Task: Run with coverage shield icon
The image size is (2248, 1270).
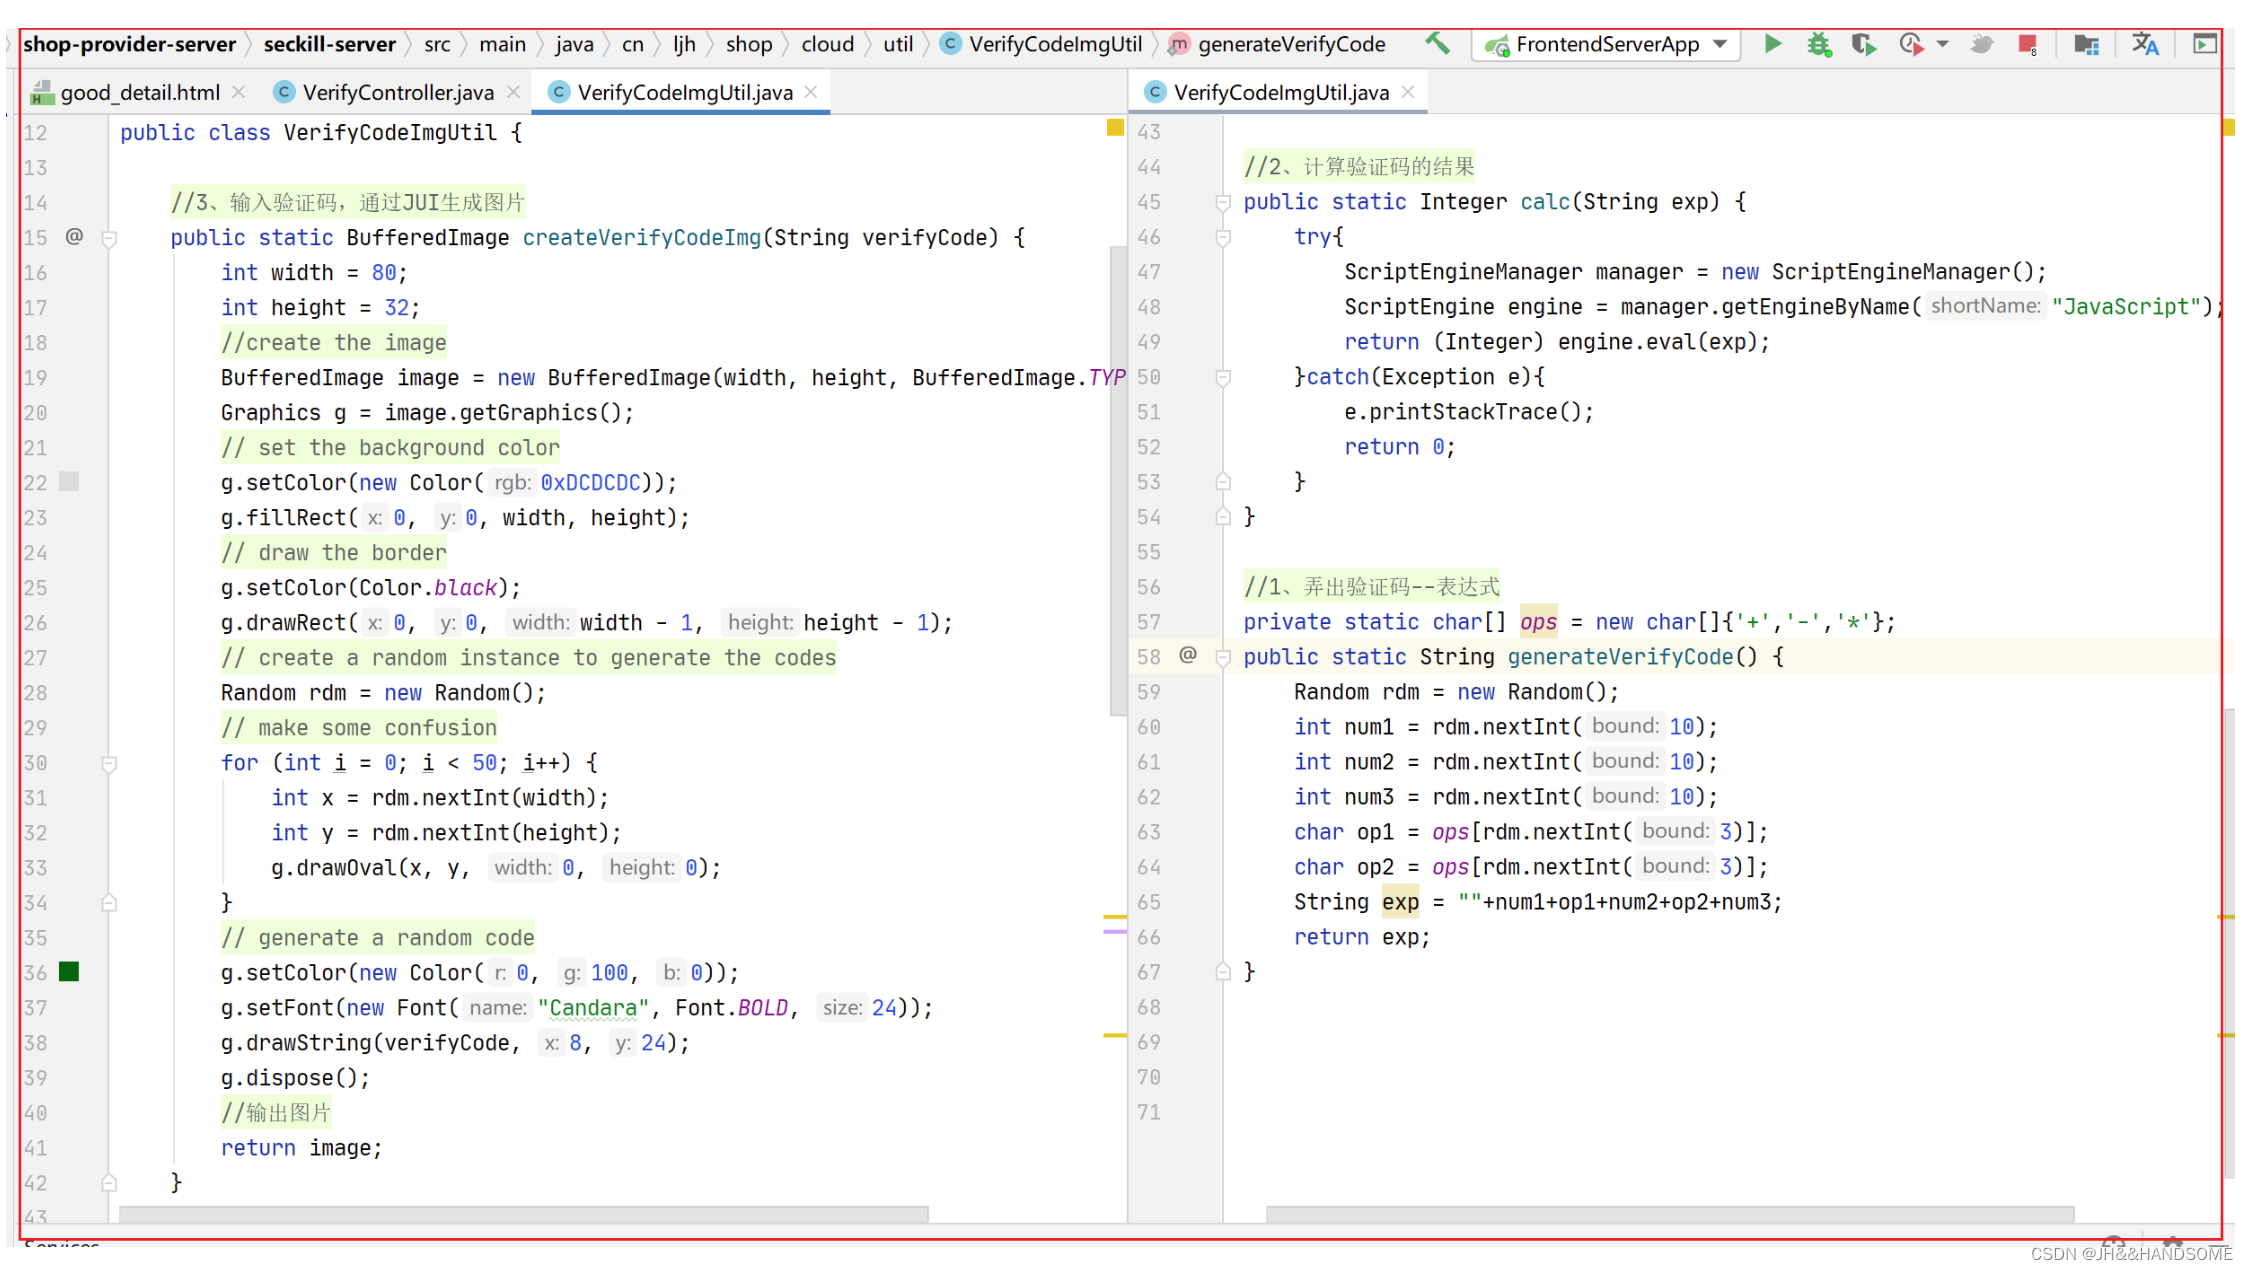Action: coord(1863,44)
